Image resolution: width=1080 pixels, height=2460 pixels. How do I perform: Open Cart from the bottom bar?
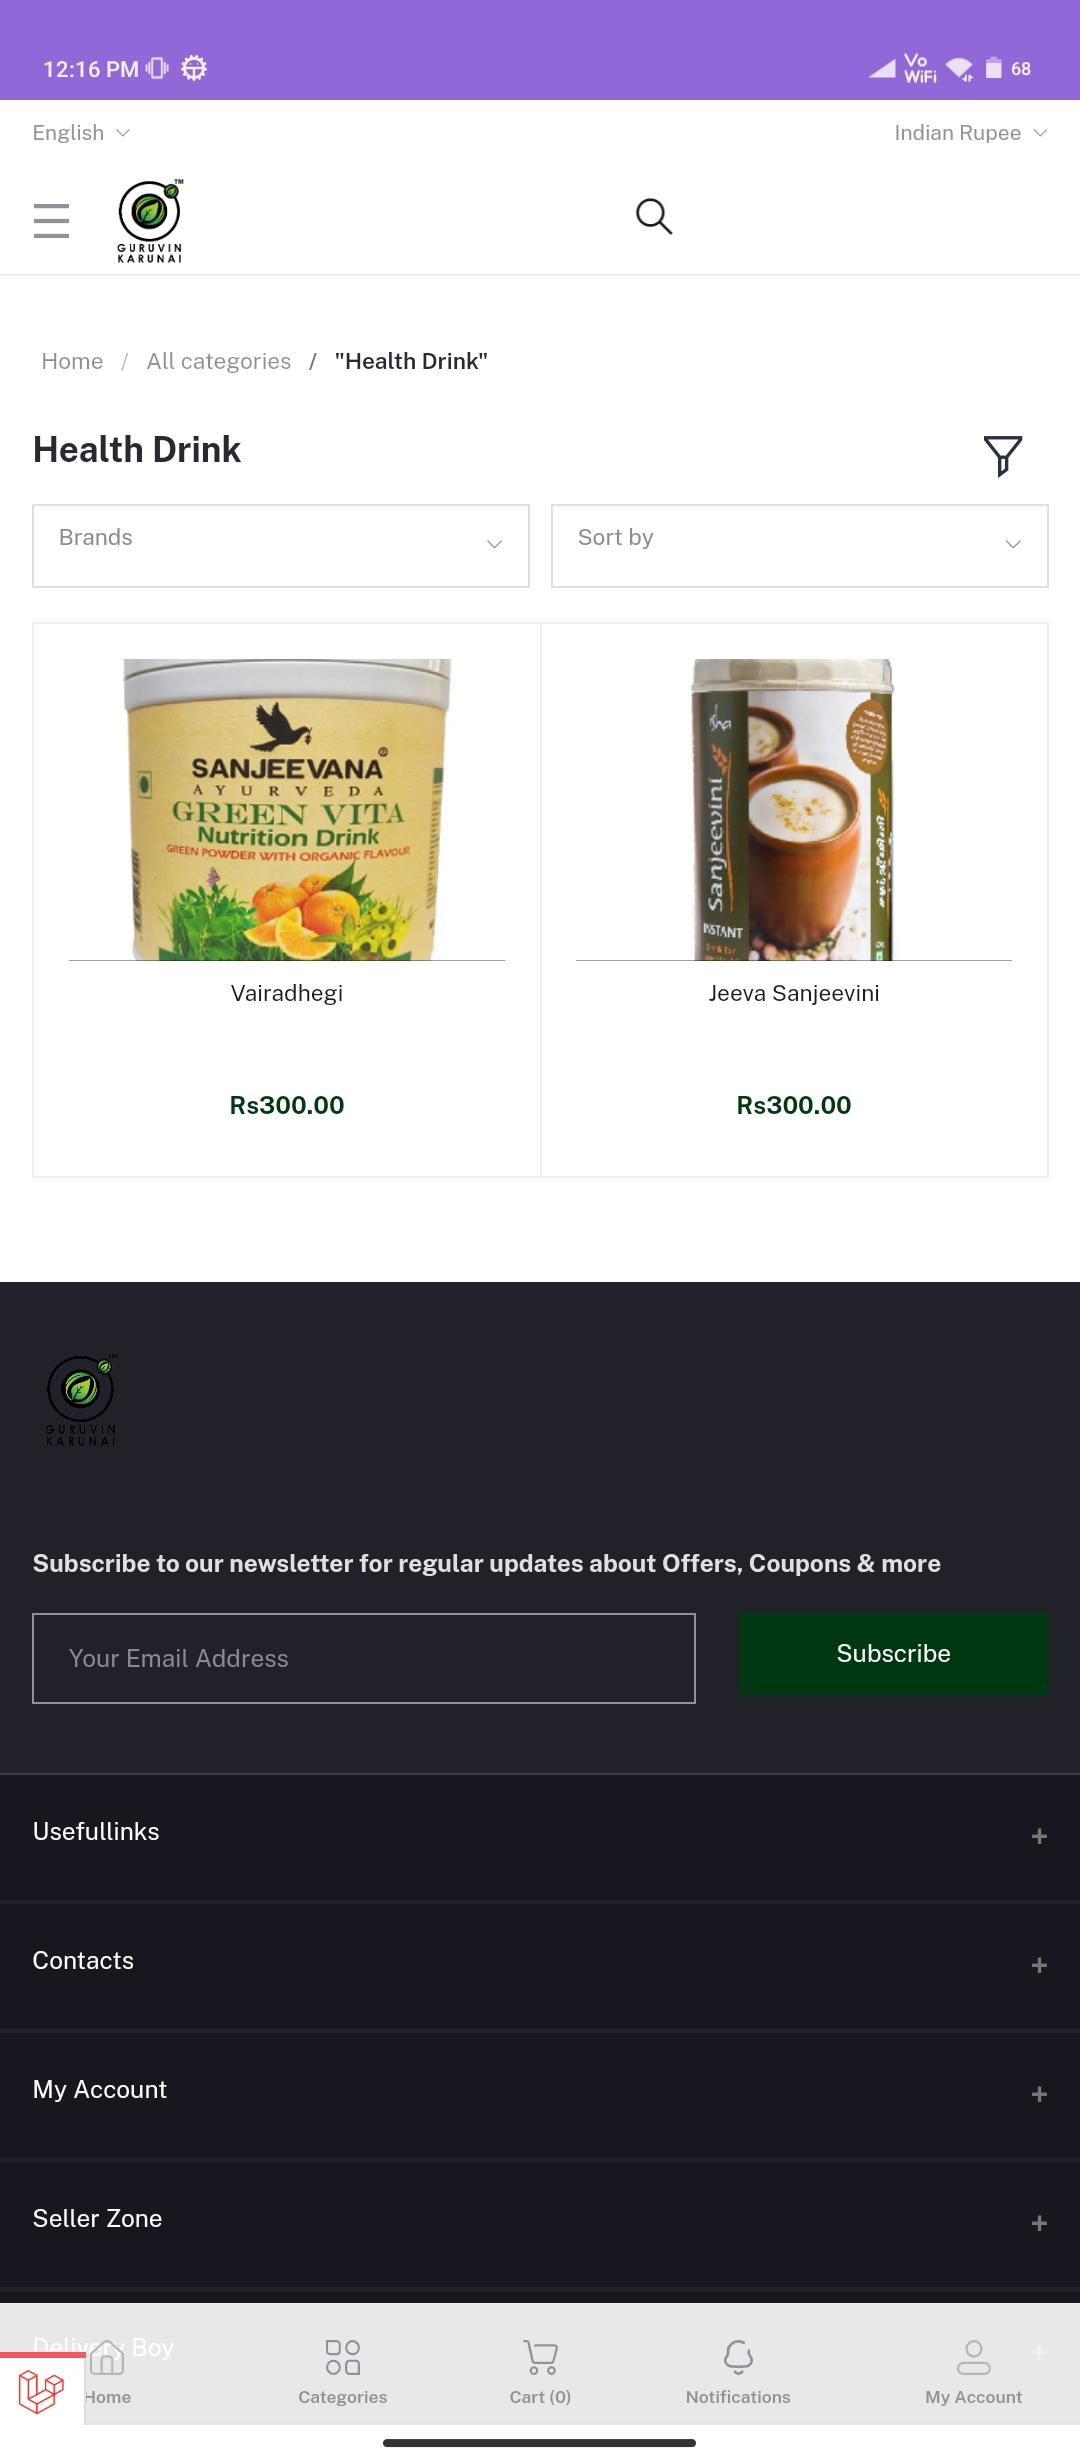540,2372
